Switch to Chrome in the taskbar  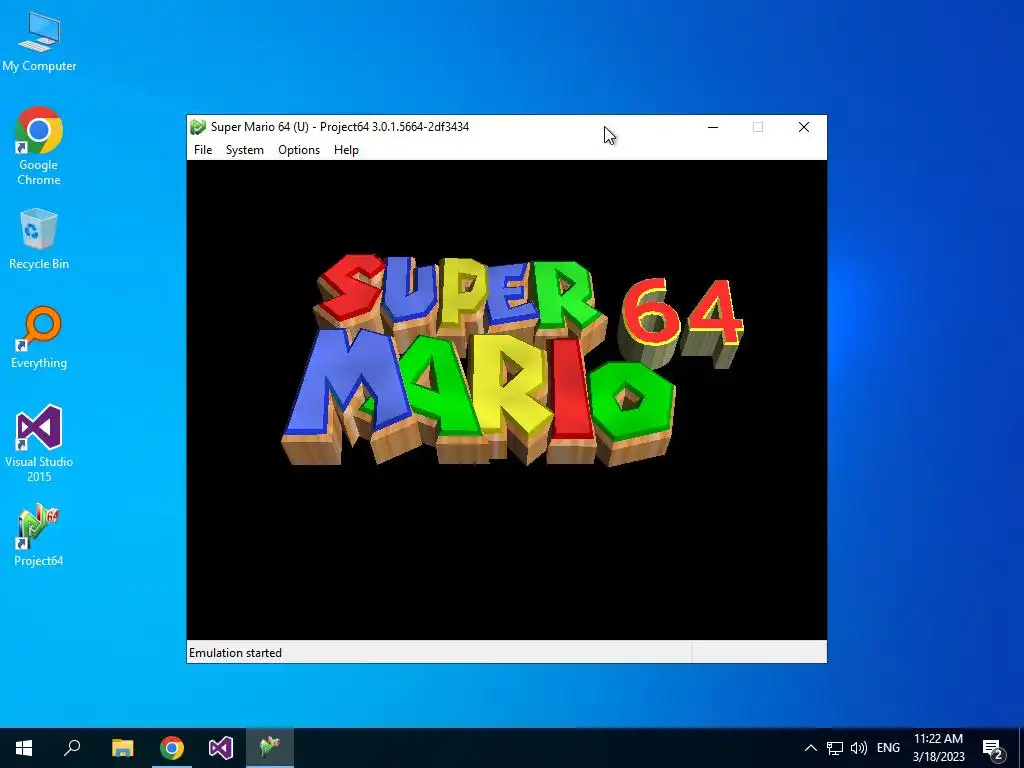point(172,748)
